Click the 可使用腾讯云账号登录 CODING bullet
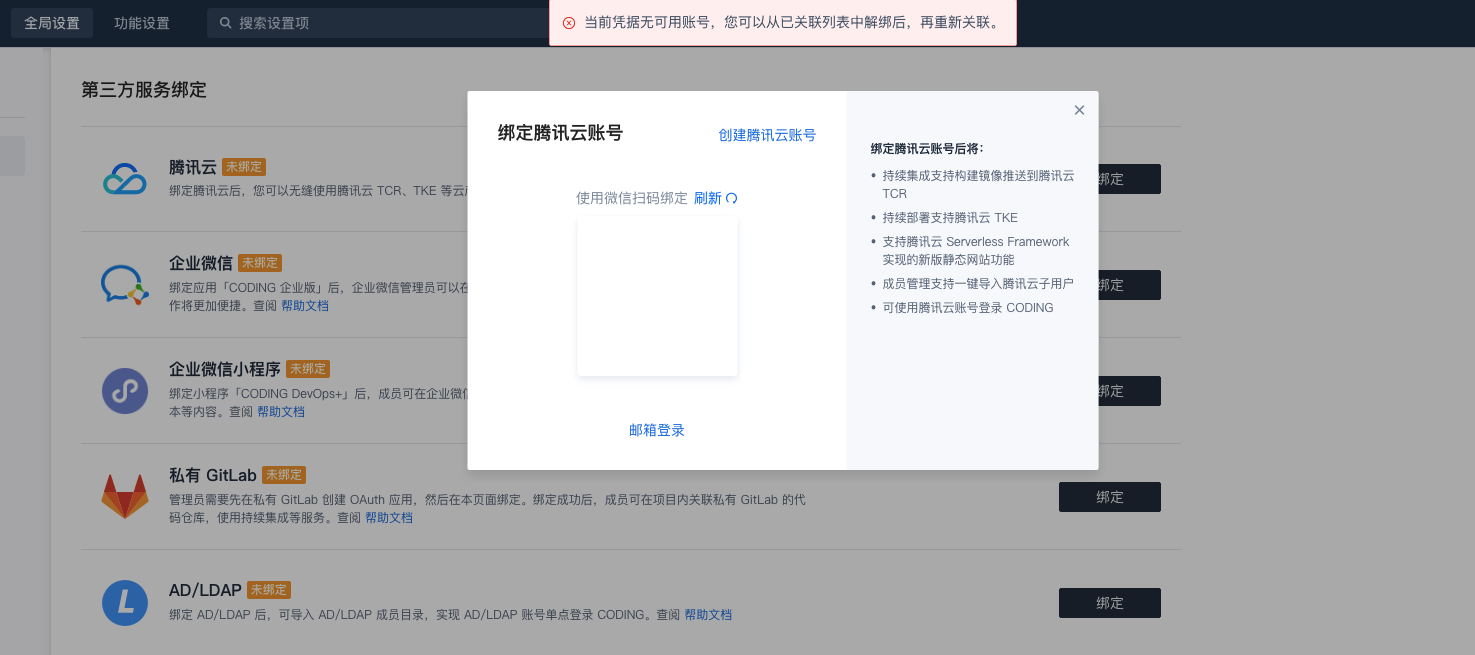The image size is (1475, 655). 968,308
